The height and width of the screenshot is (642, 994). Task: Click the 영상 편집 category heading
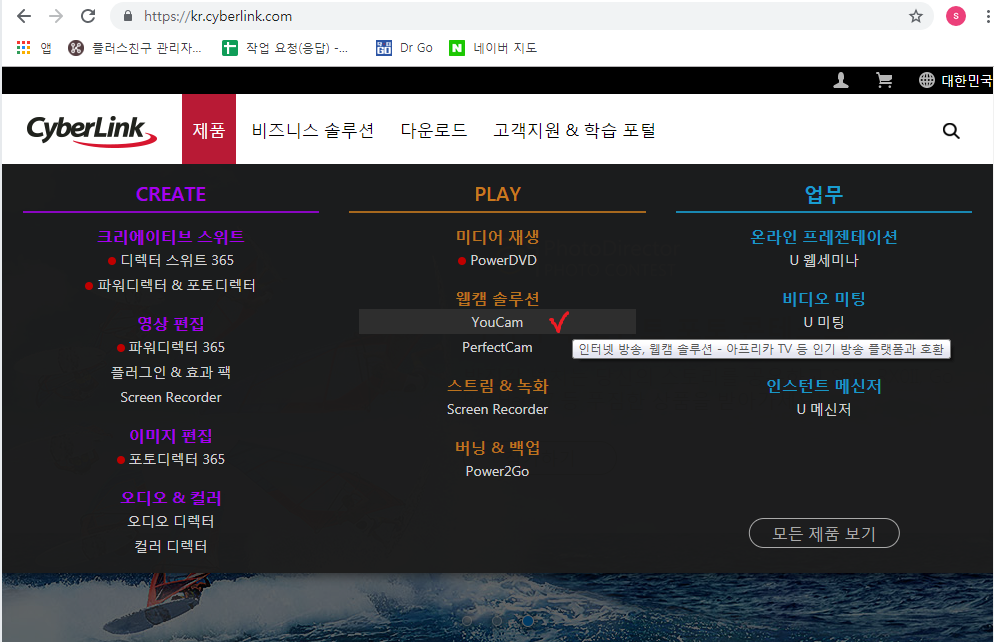171,324
